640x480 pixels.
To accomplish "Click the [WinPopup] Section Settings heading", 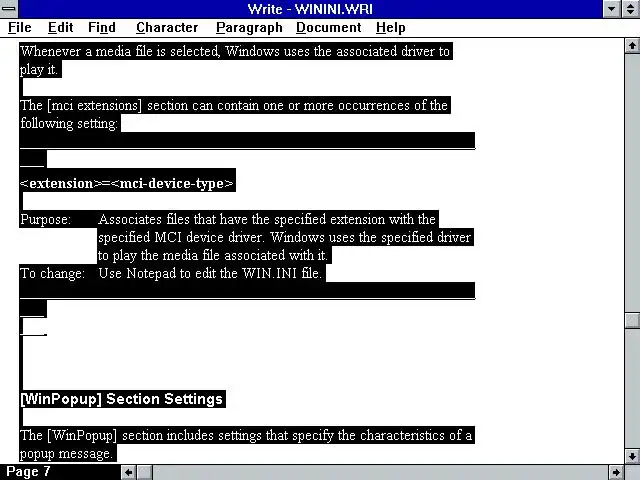I will click(x=122, y=399).
